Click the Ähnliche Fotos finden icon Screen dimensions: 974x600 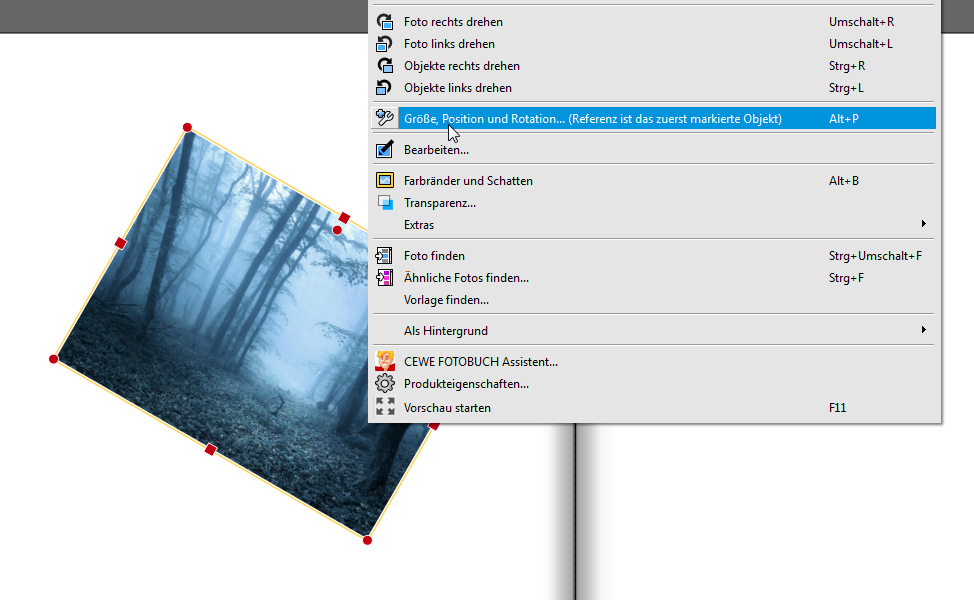385,278
